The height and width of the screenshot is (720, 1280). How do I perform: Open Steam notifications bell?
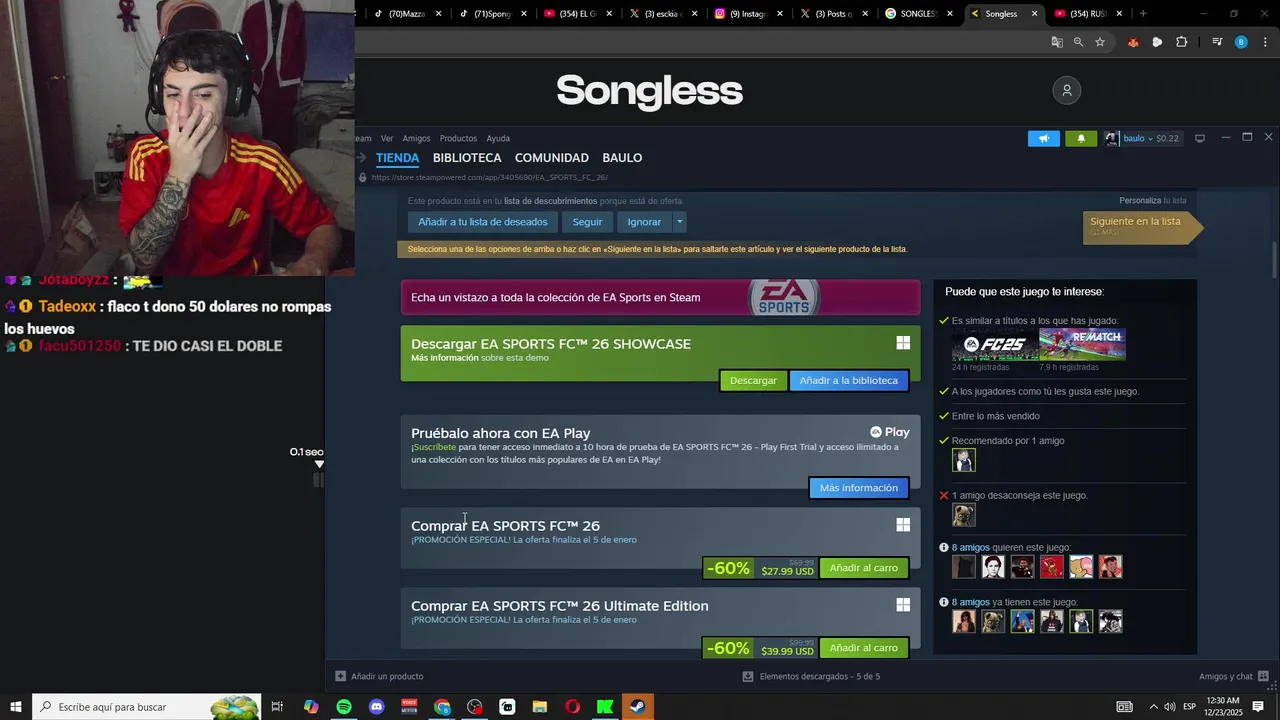coord(1081,138)
